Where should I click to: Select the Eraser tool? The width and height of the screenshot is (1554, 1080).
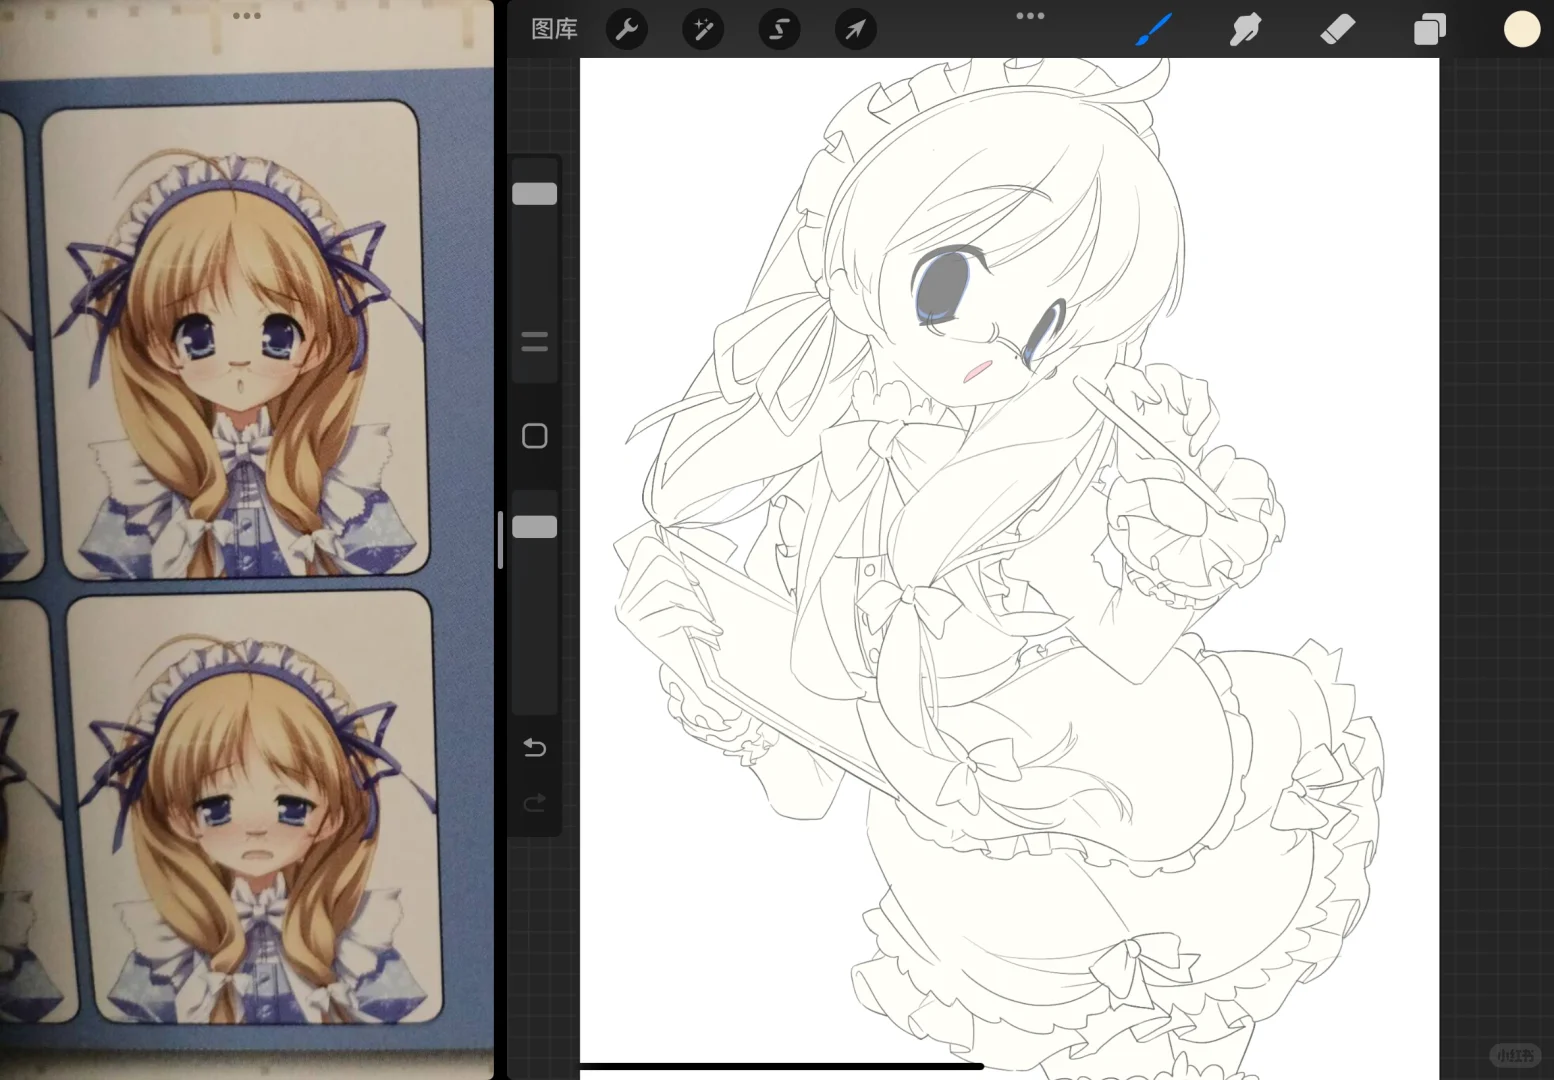tap(1337, 30)
